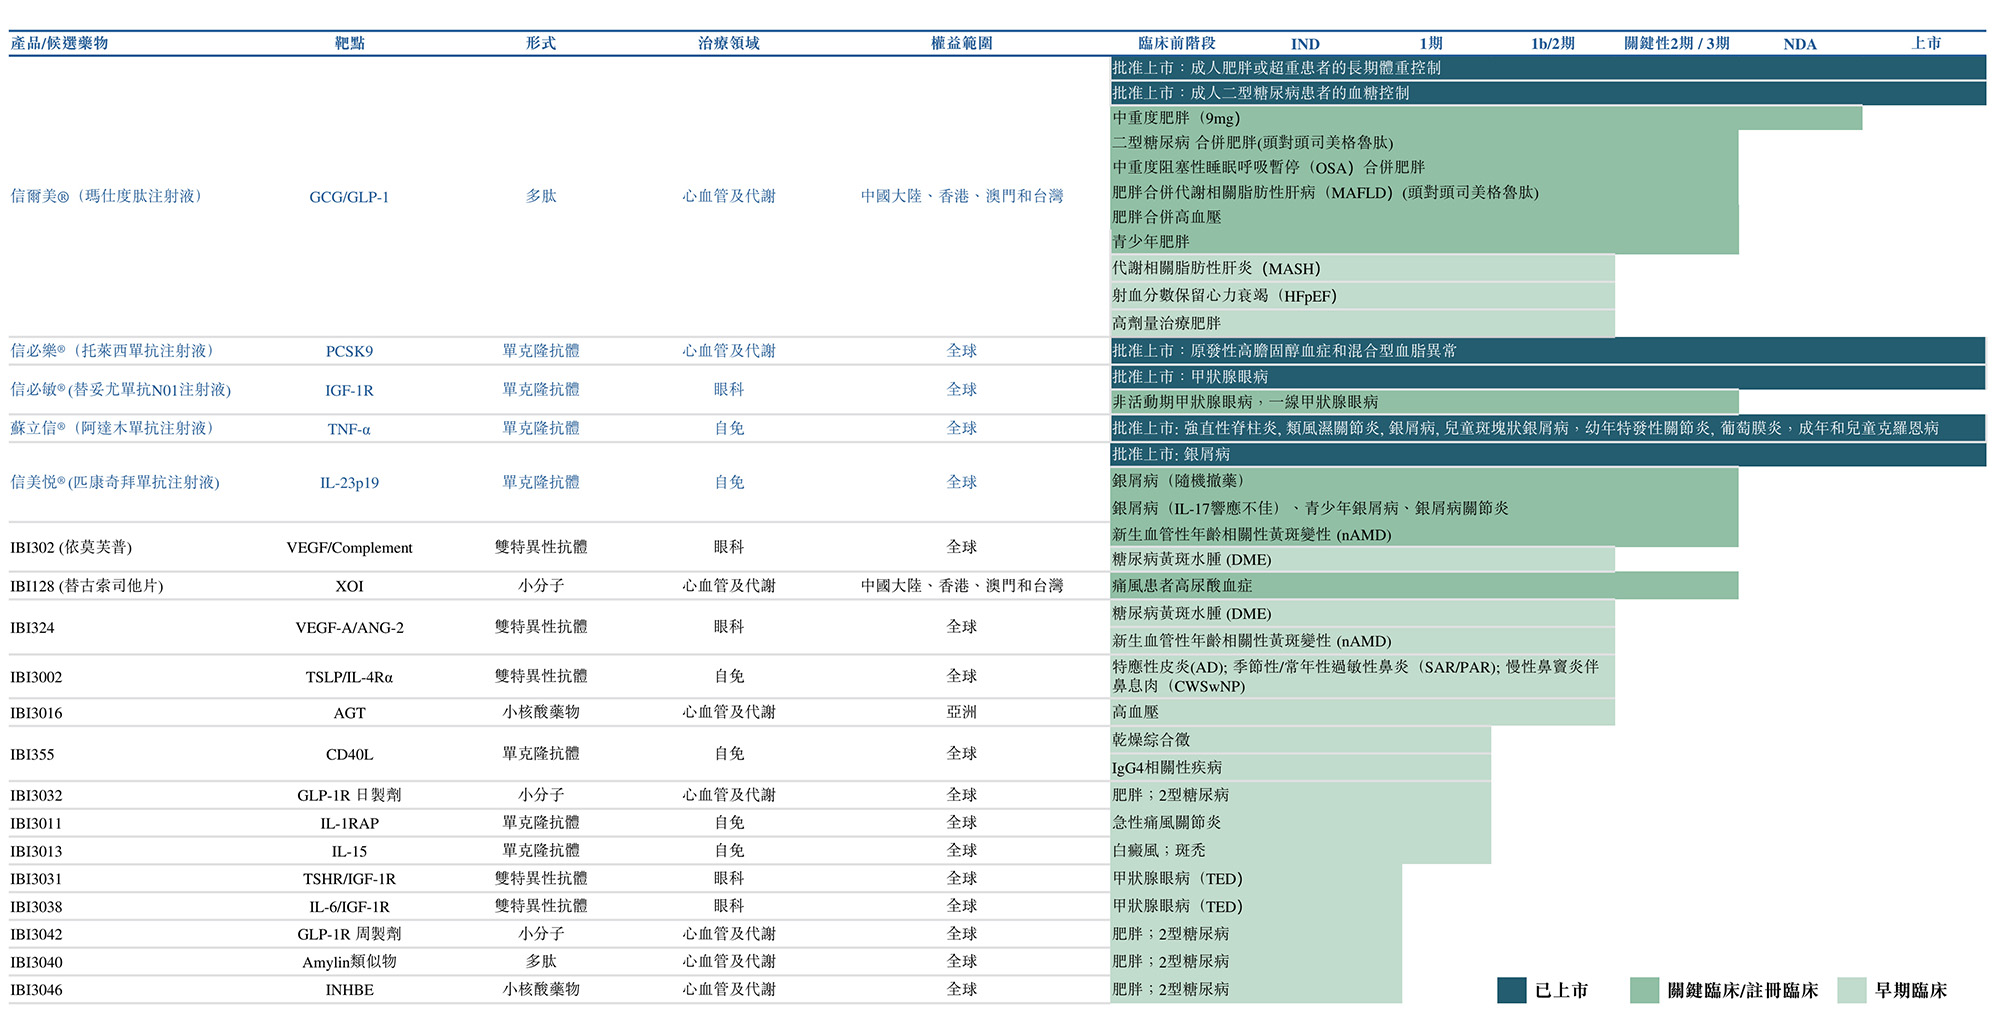Image resolution: width=2000 pixels, height=1036 pixels.
Task: Click the 關鍵性2期 / 3期 stage header
Action: (x=1677, y=43)
